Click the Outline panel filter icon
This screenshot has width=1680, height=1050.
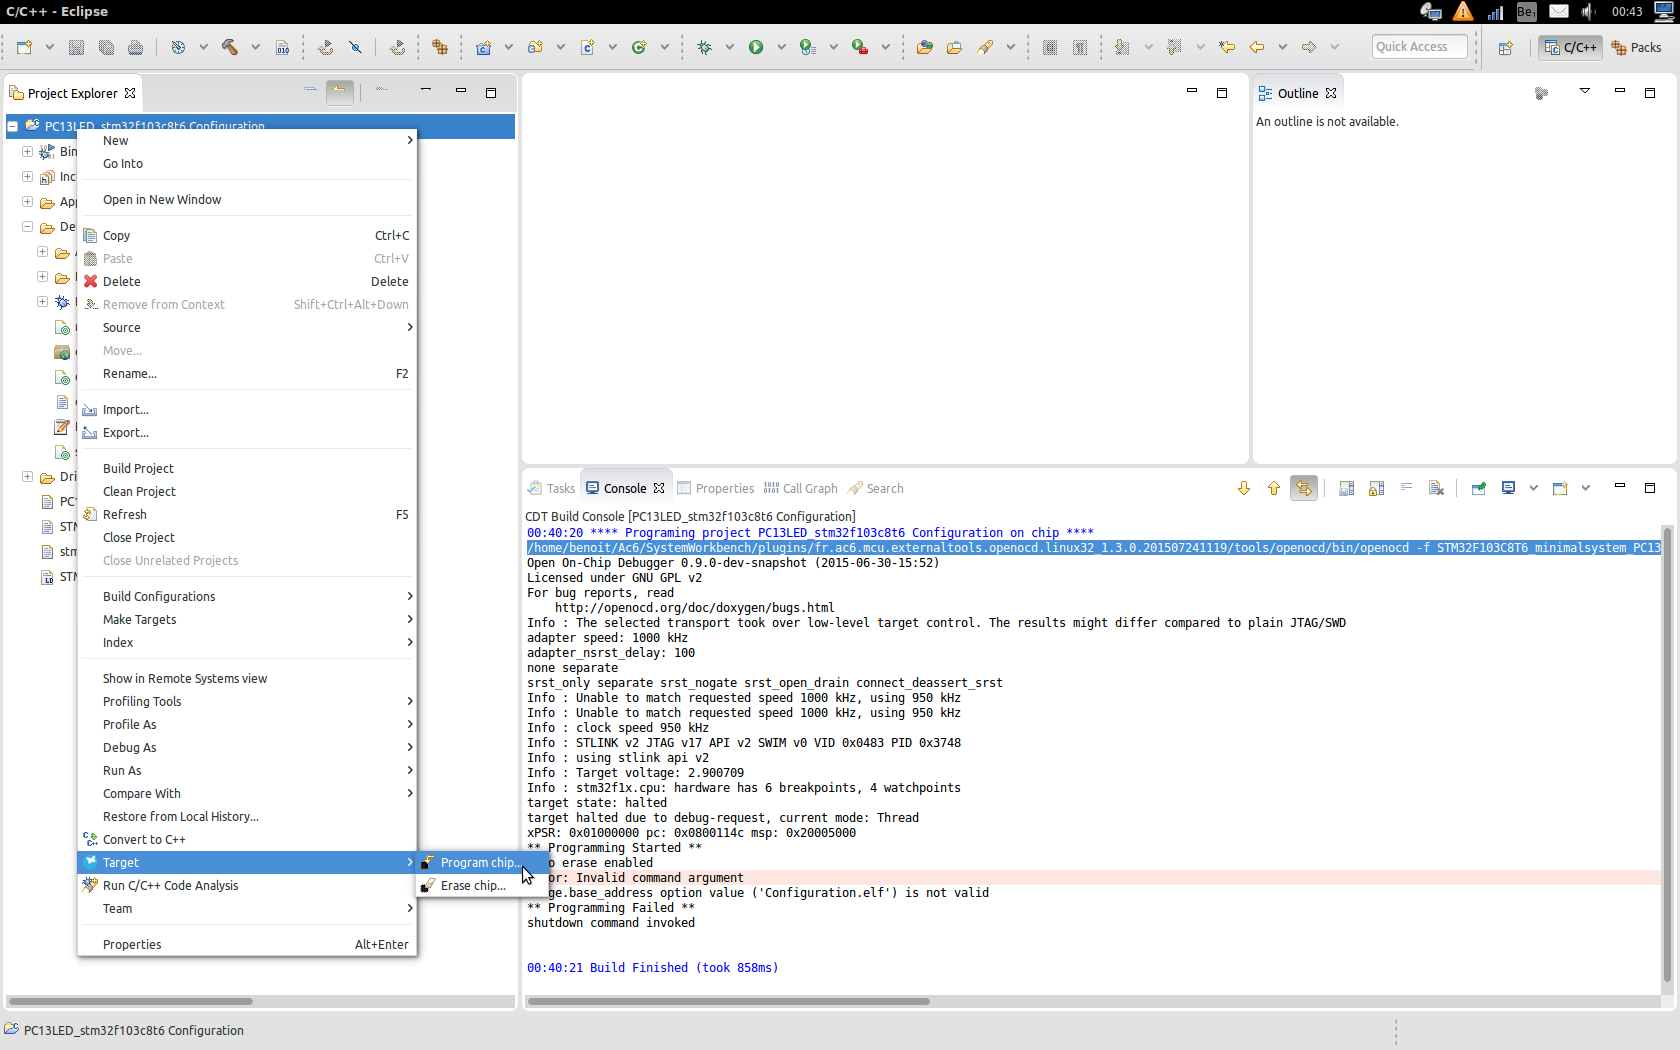1541,93
